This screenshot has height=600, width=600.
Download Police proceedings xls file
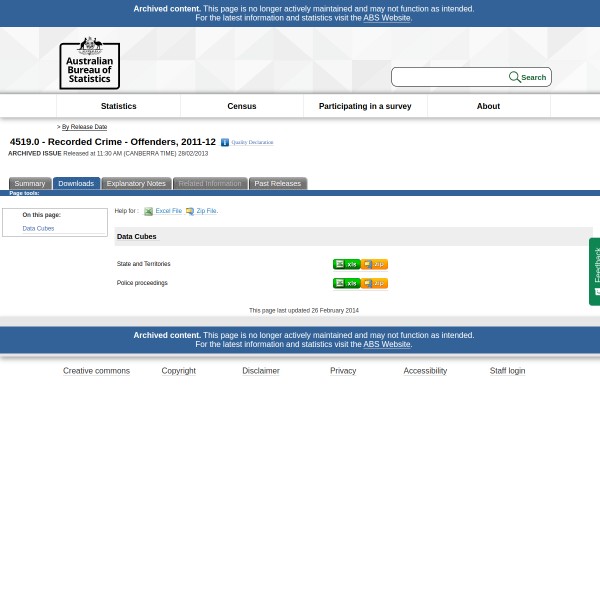(346, 283)
